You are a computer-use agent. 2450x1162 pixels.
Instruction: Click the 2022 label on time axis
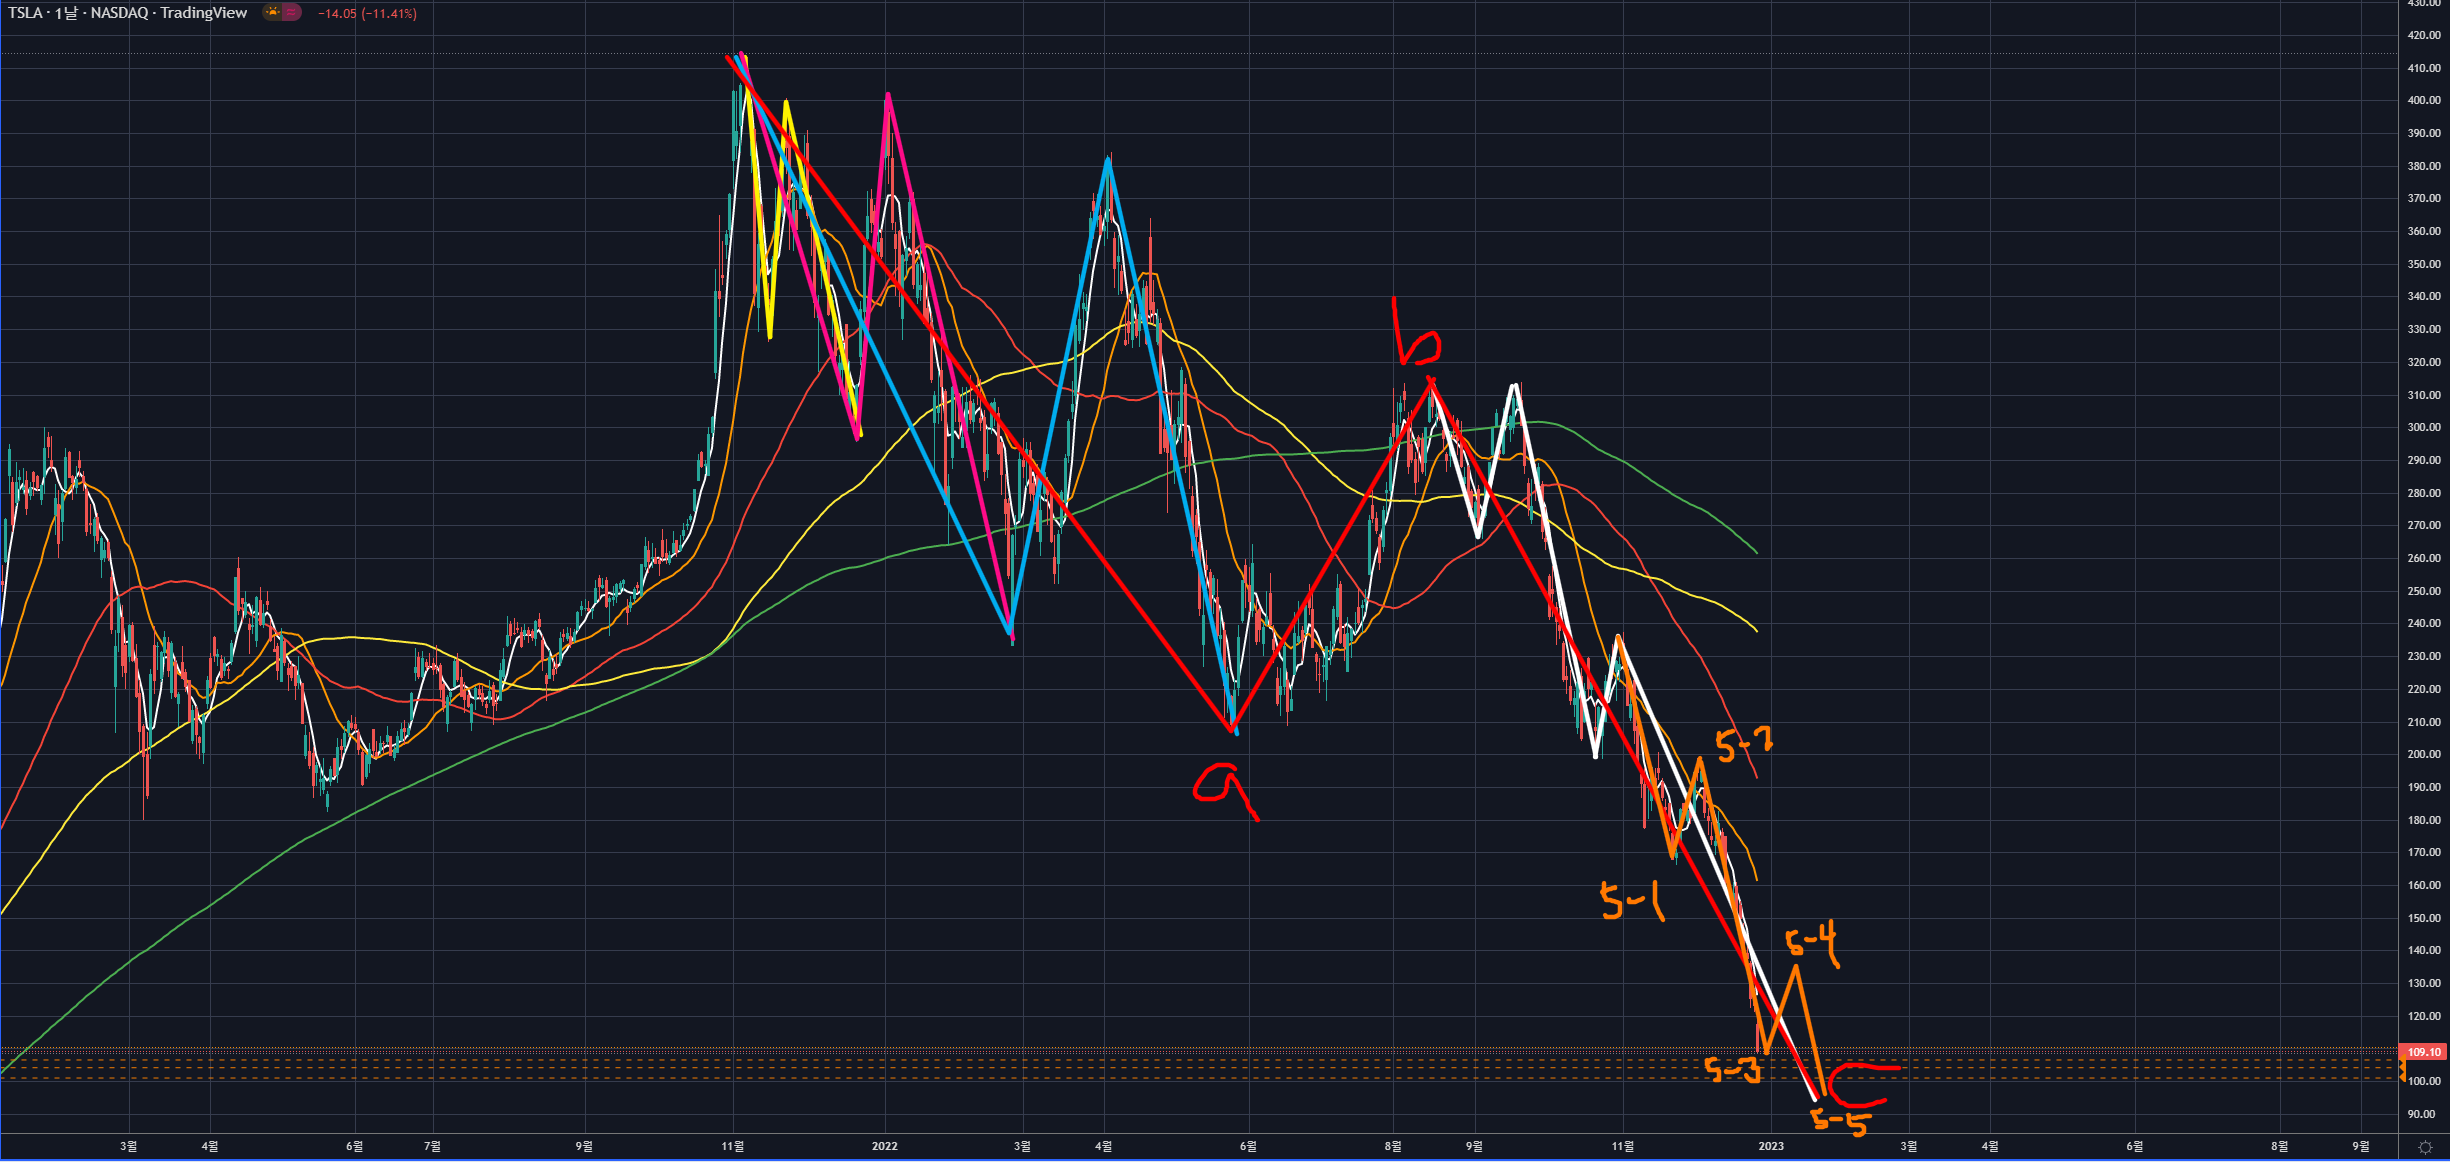coord(884,1146)
